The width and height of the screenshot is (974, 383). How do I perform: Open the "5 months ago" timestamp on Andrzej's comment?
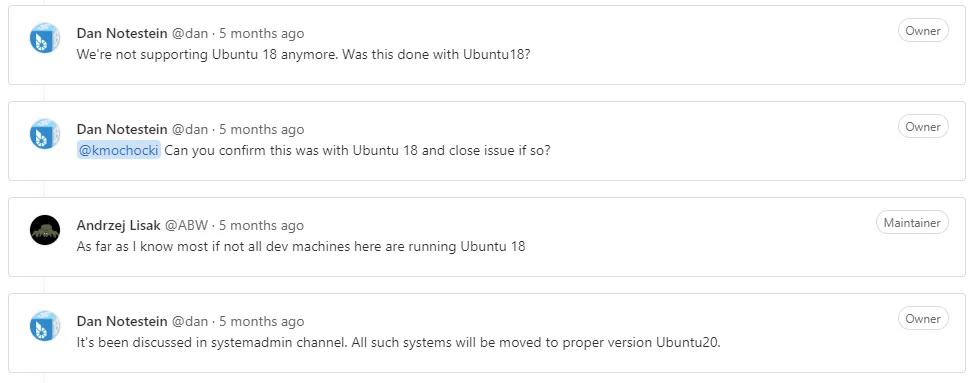(262, 225)
